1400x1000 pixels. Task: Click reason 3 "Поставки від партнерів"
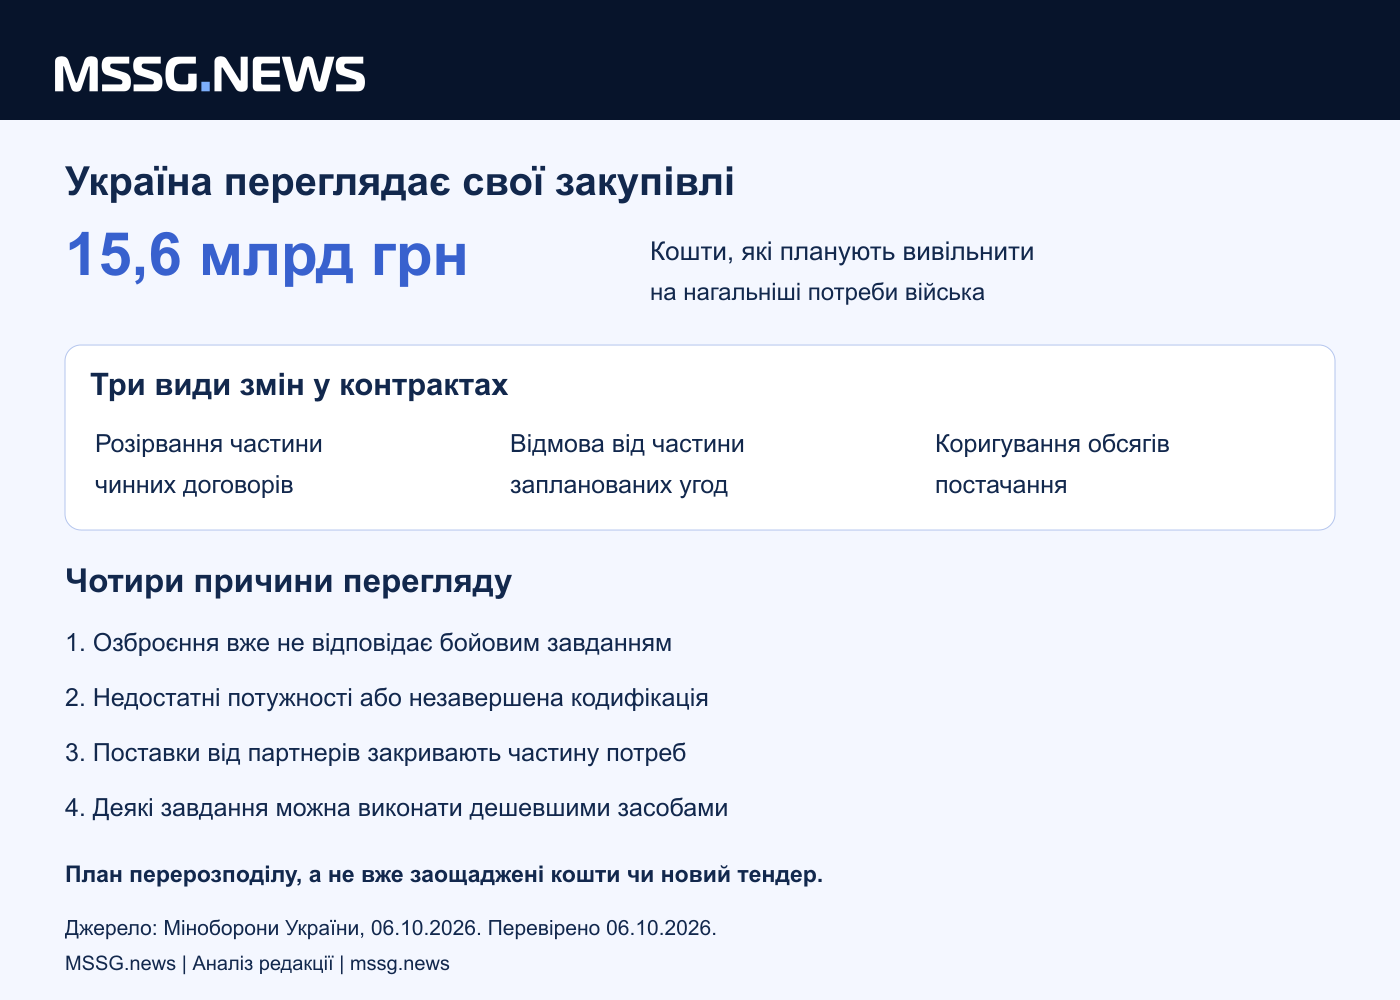coord(376,752)
